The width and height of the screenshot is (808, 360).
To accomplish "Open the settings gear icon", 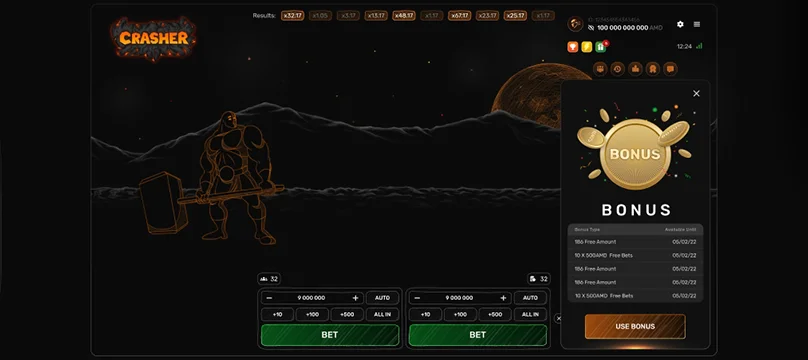I will tap(680, 24).
